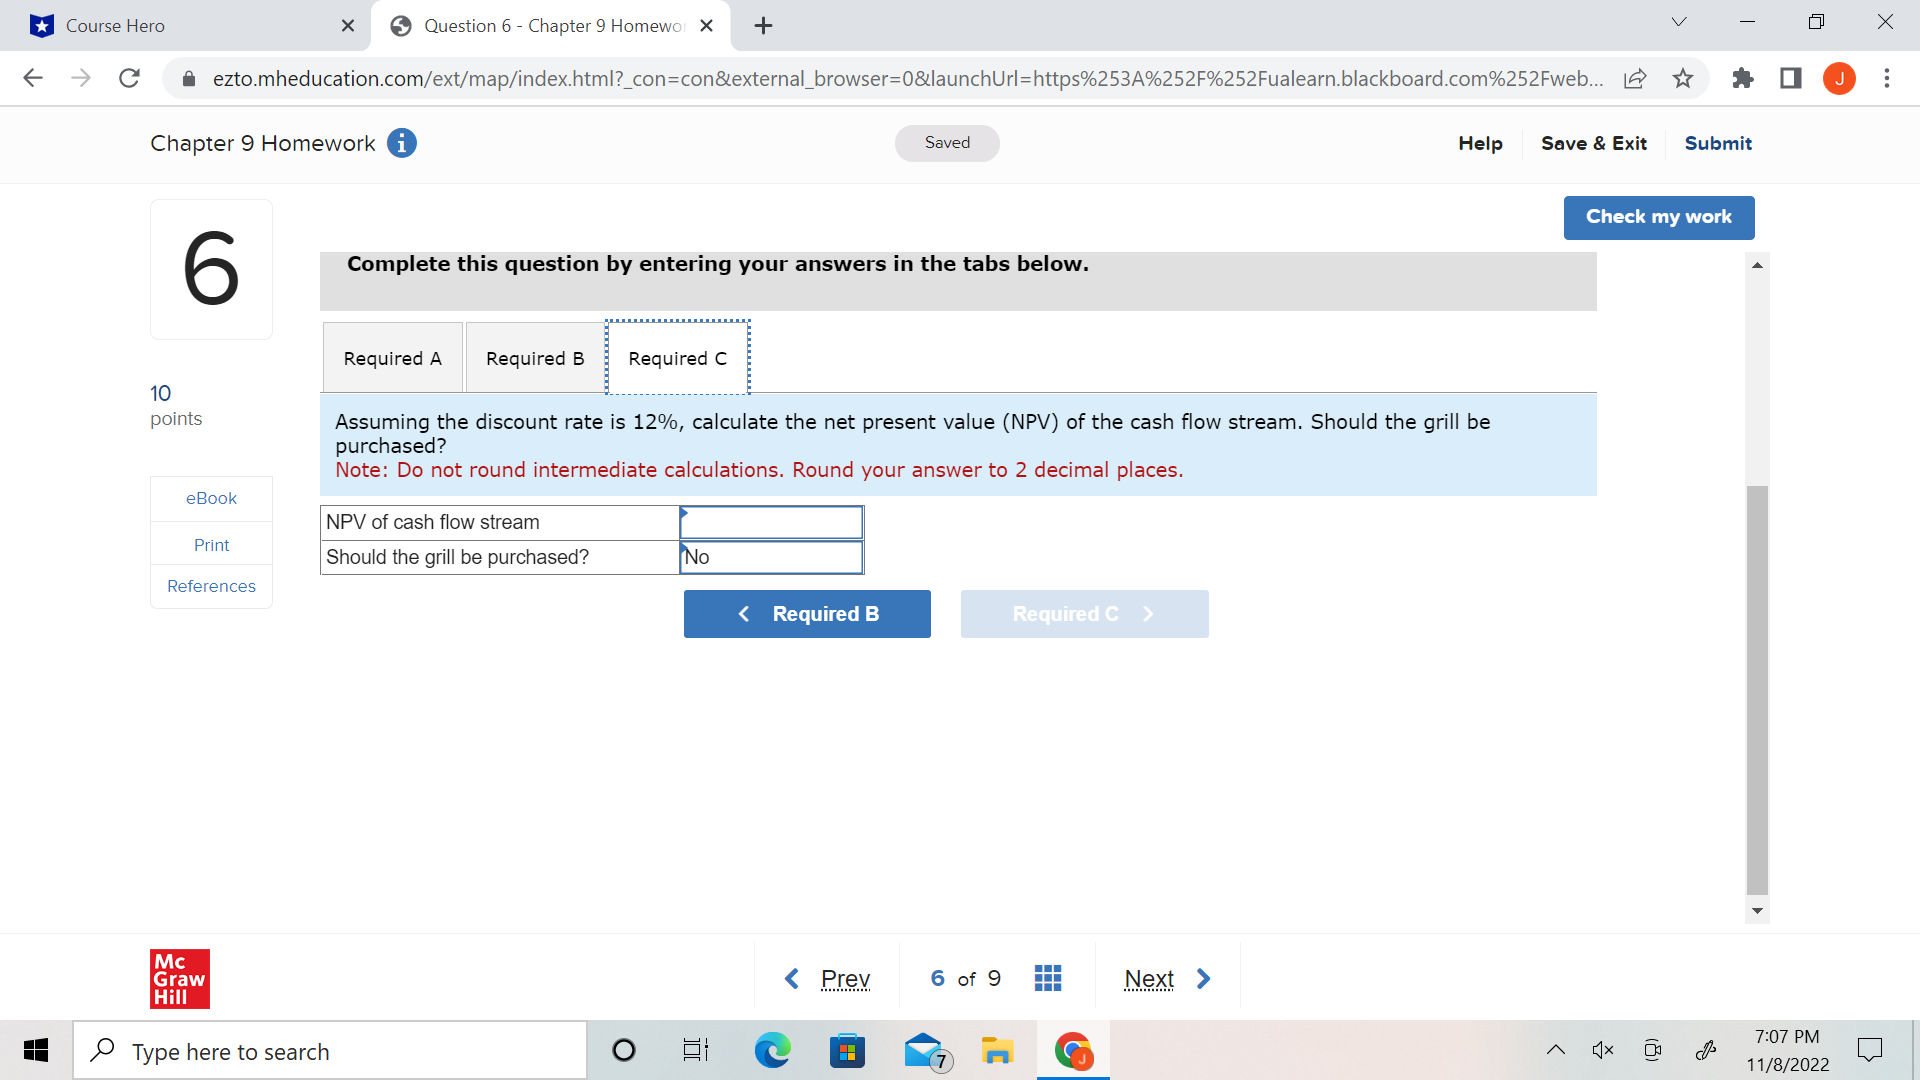The height and width of the screenshot is (1080, 1920).
Task: Open the 'Should the grill be purchased?' dropdown
Action: coord(771,557)
